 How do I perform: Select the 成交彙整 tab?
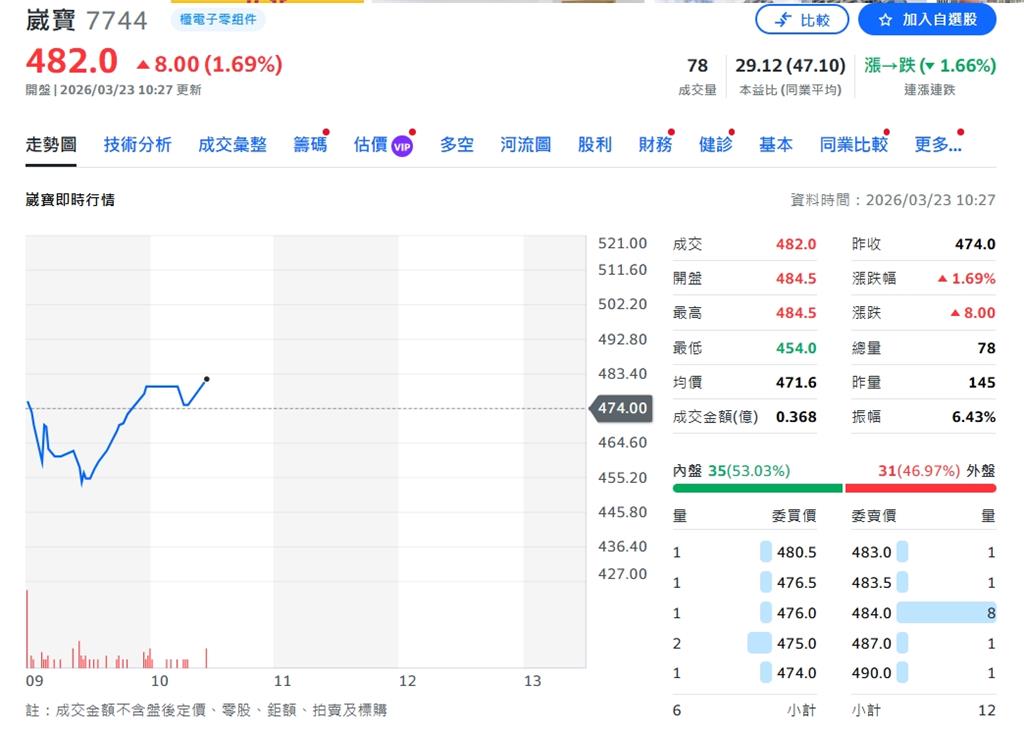233,144
